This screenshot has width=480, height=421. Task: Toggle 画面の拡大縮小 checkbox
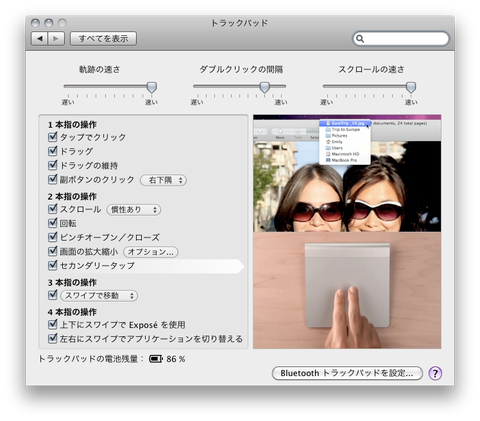(x=53, y=251)
